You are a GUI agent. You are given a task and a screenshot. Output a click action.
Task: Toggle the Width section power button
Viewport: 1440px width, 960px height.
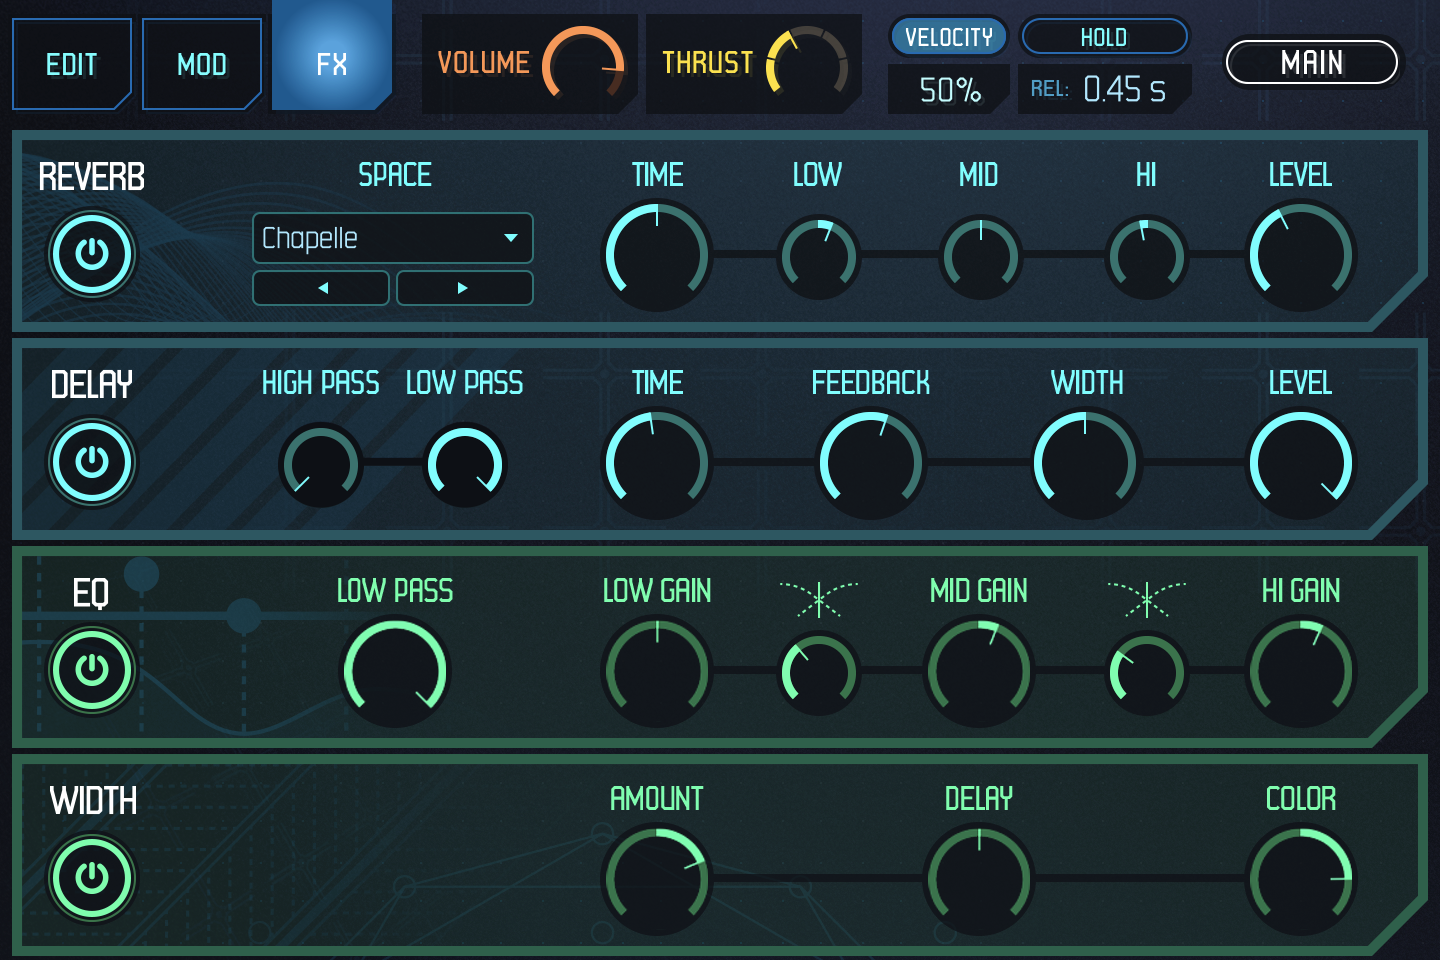91,878
